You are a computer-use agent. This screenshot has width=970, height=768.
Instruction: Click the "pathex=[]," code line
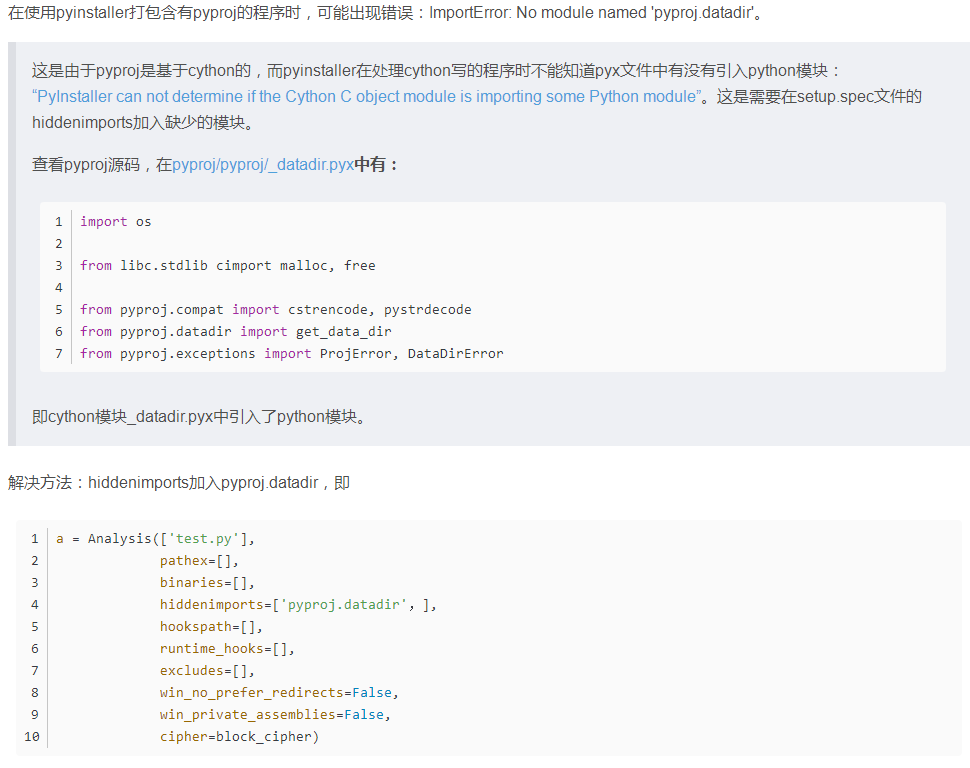click(199, 561)
